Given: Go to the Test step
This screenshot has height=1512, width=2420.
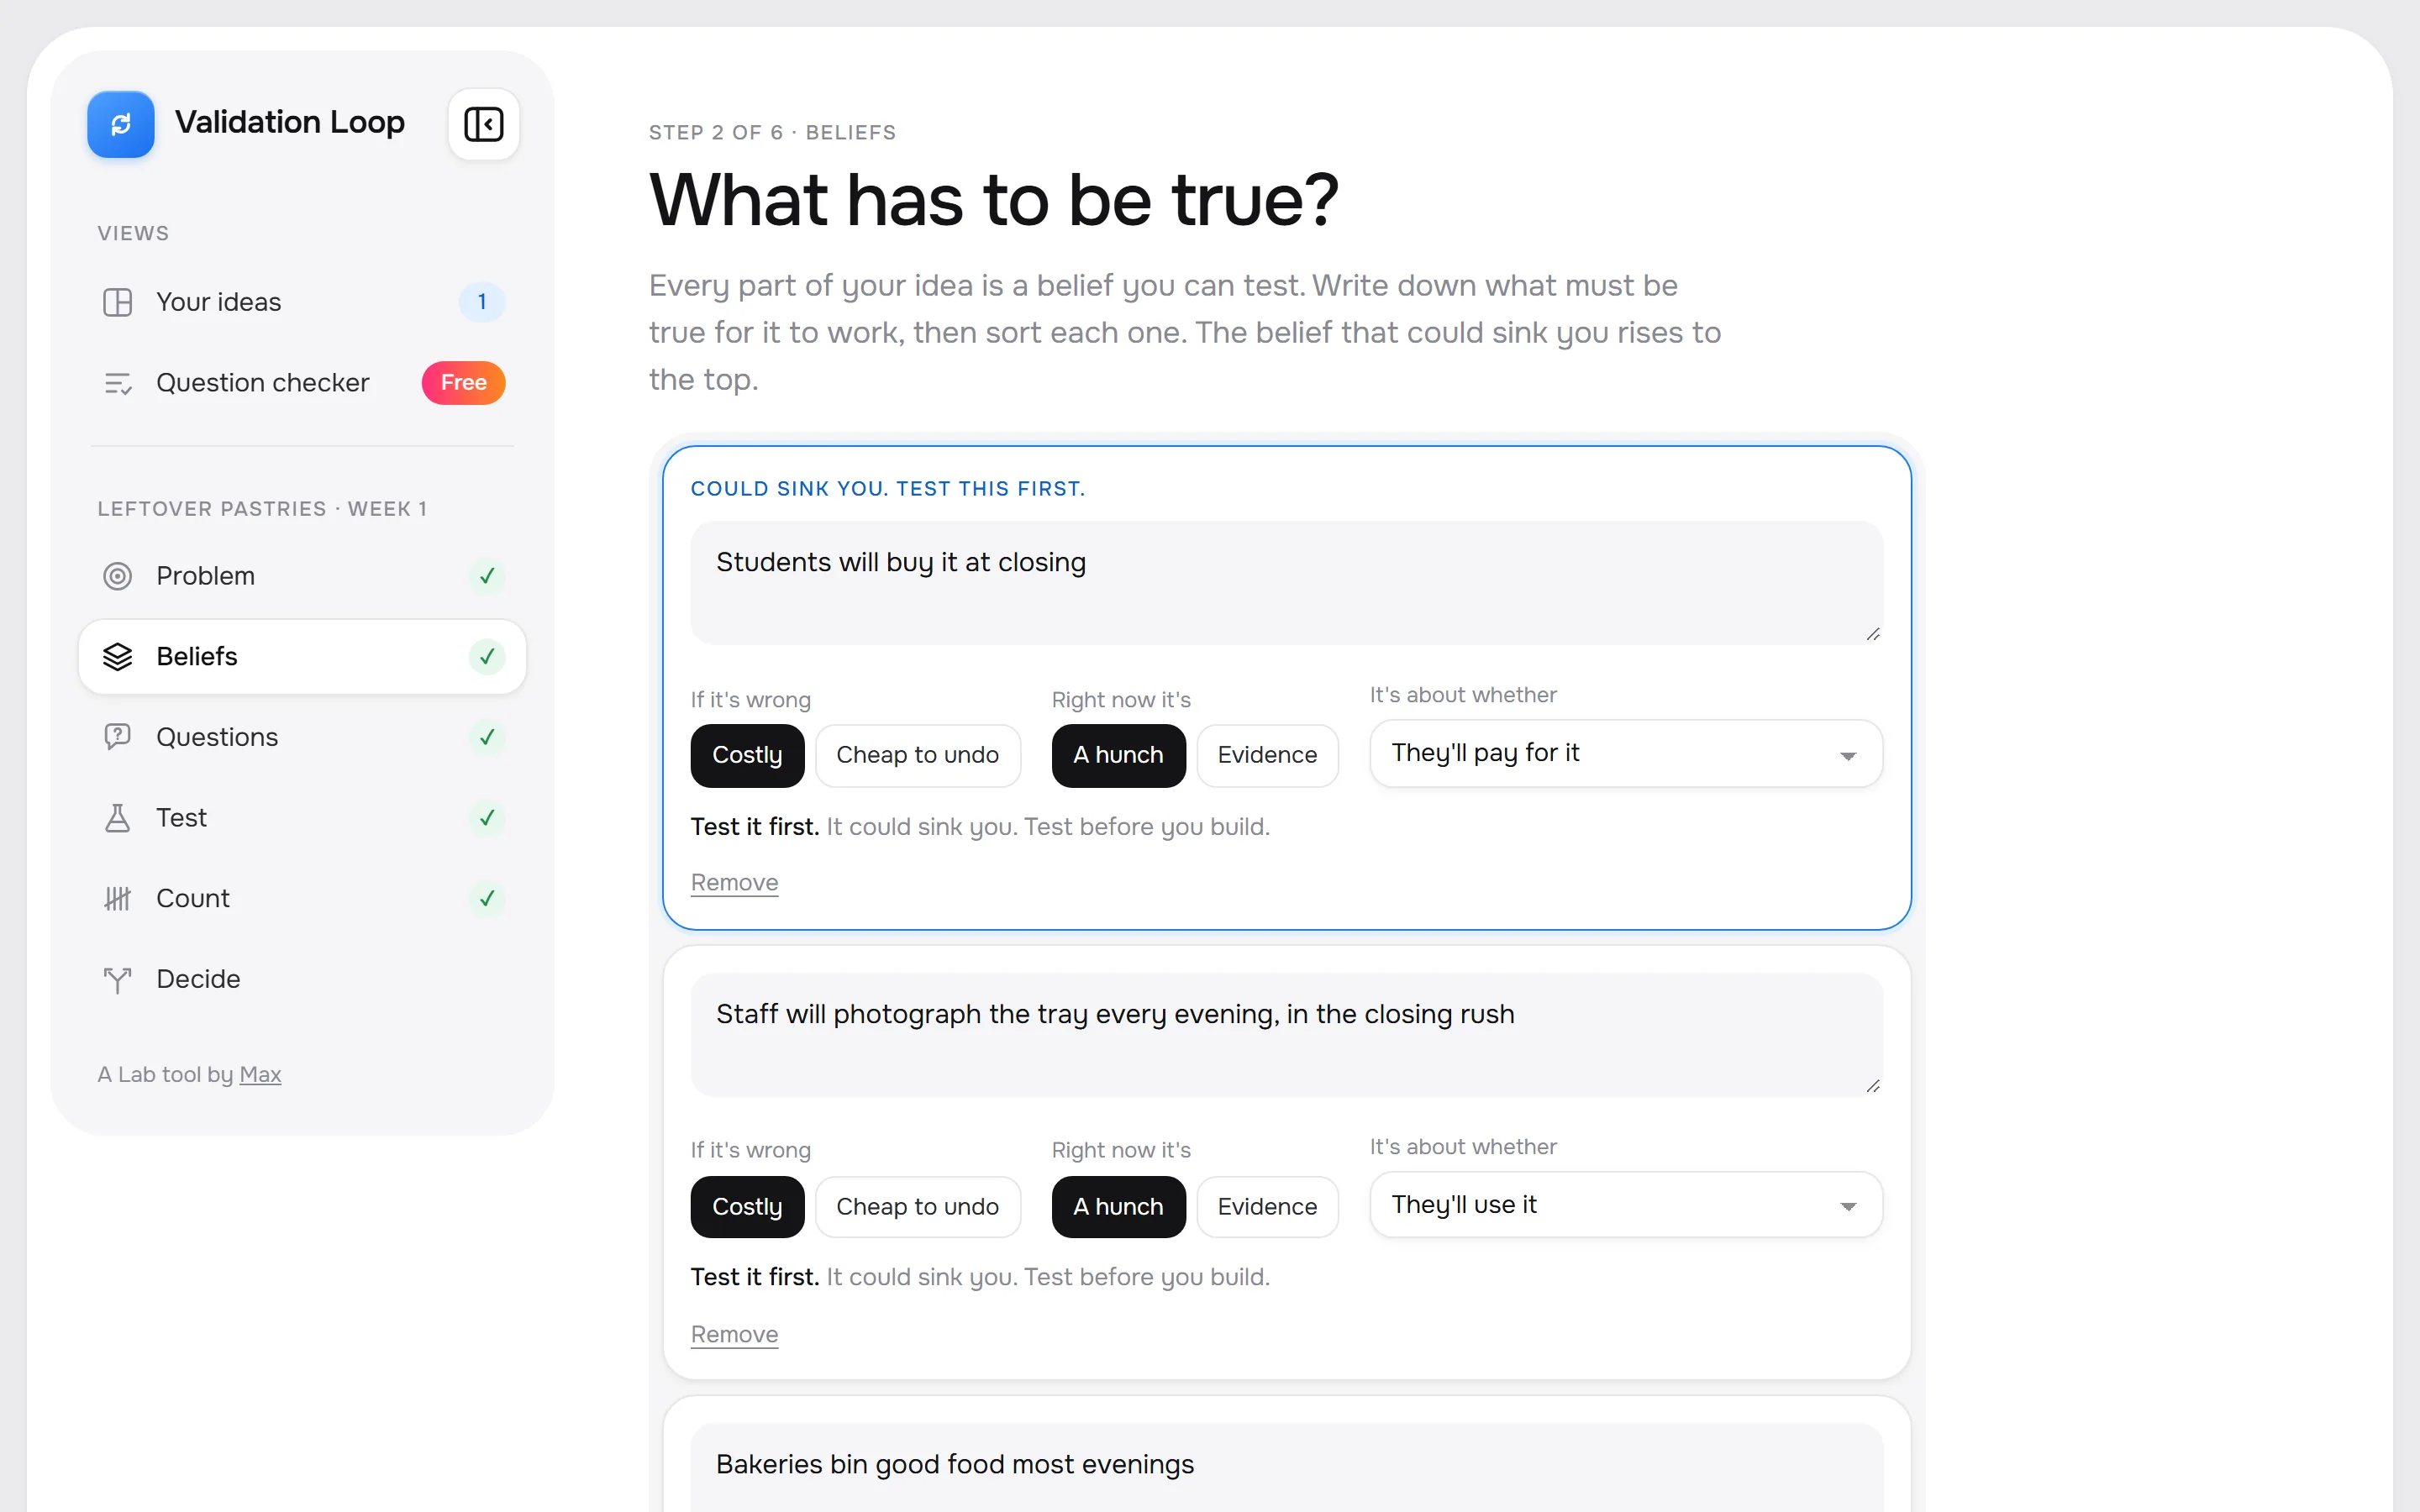Looking at the screenshot, I should coord(302,818).
